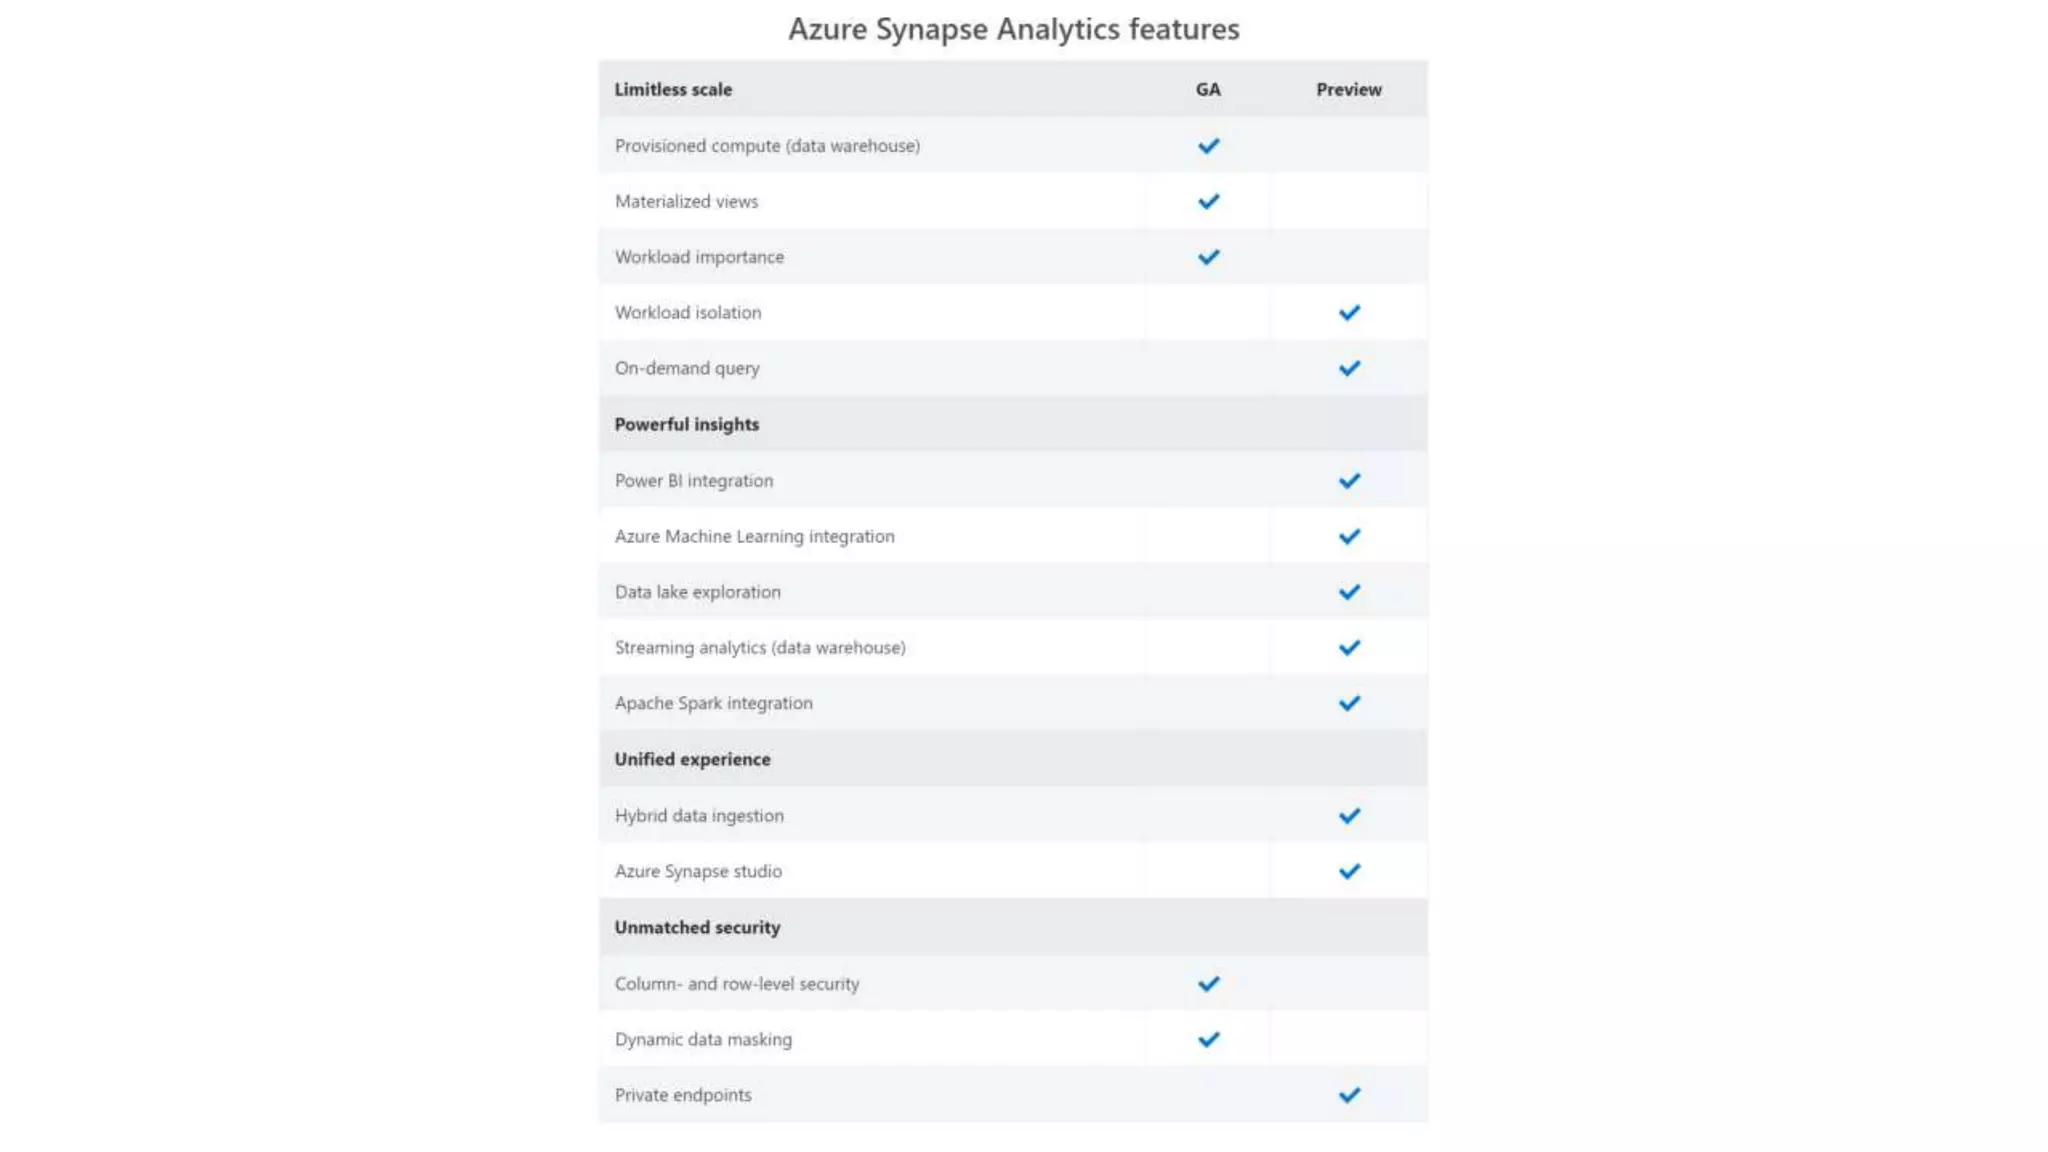Click the On-demand query Preview checkmark
The width and height of the screenshot is (2048, 1152).
click(x=1349, y=369)
